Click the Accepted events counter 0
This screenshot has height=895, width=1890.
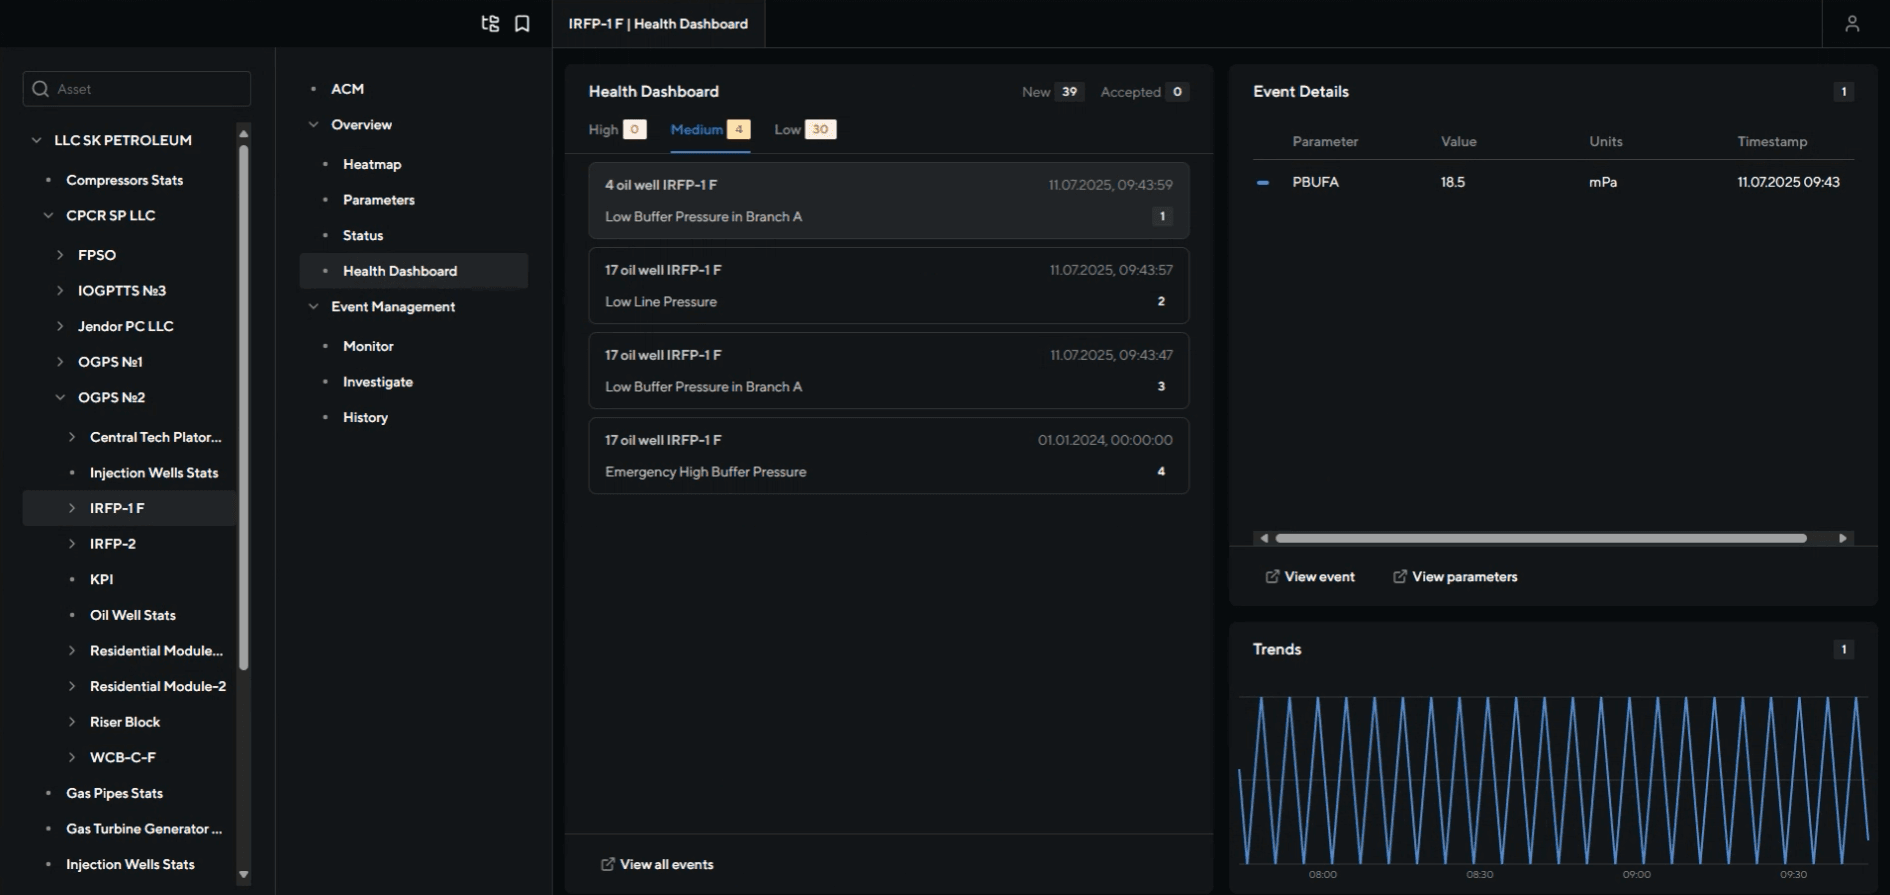(1177, 92)
